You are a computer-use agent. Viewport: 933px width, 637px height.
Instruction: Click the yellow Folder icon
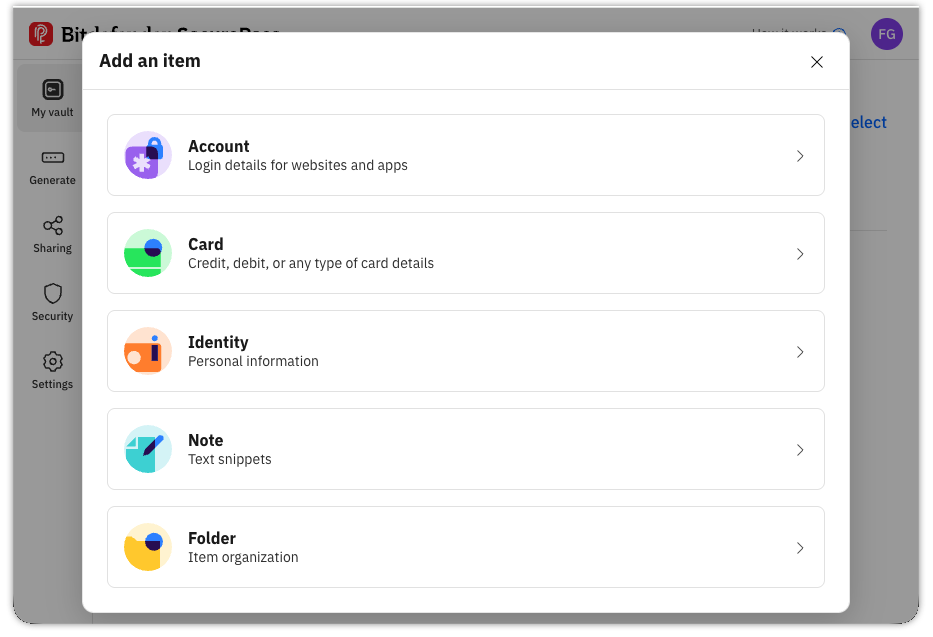tap(148, 547)
